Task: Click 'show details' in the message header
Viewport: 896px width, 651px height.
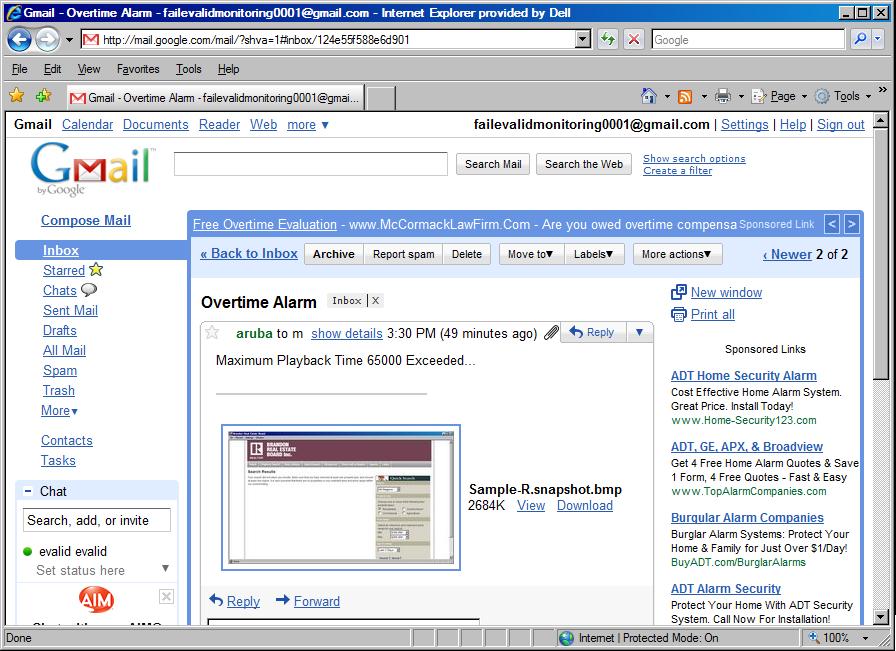Action: click(347, 333)
